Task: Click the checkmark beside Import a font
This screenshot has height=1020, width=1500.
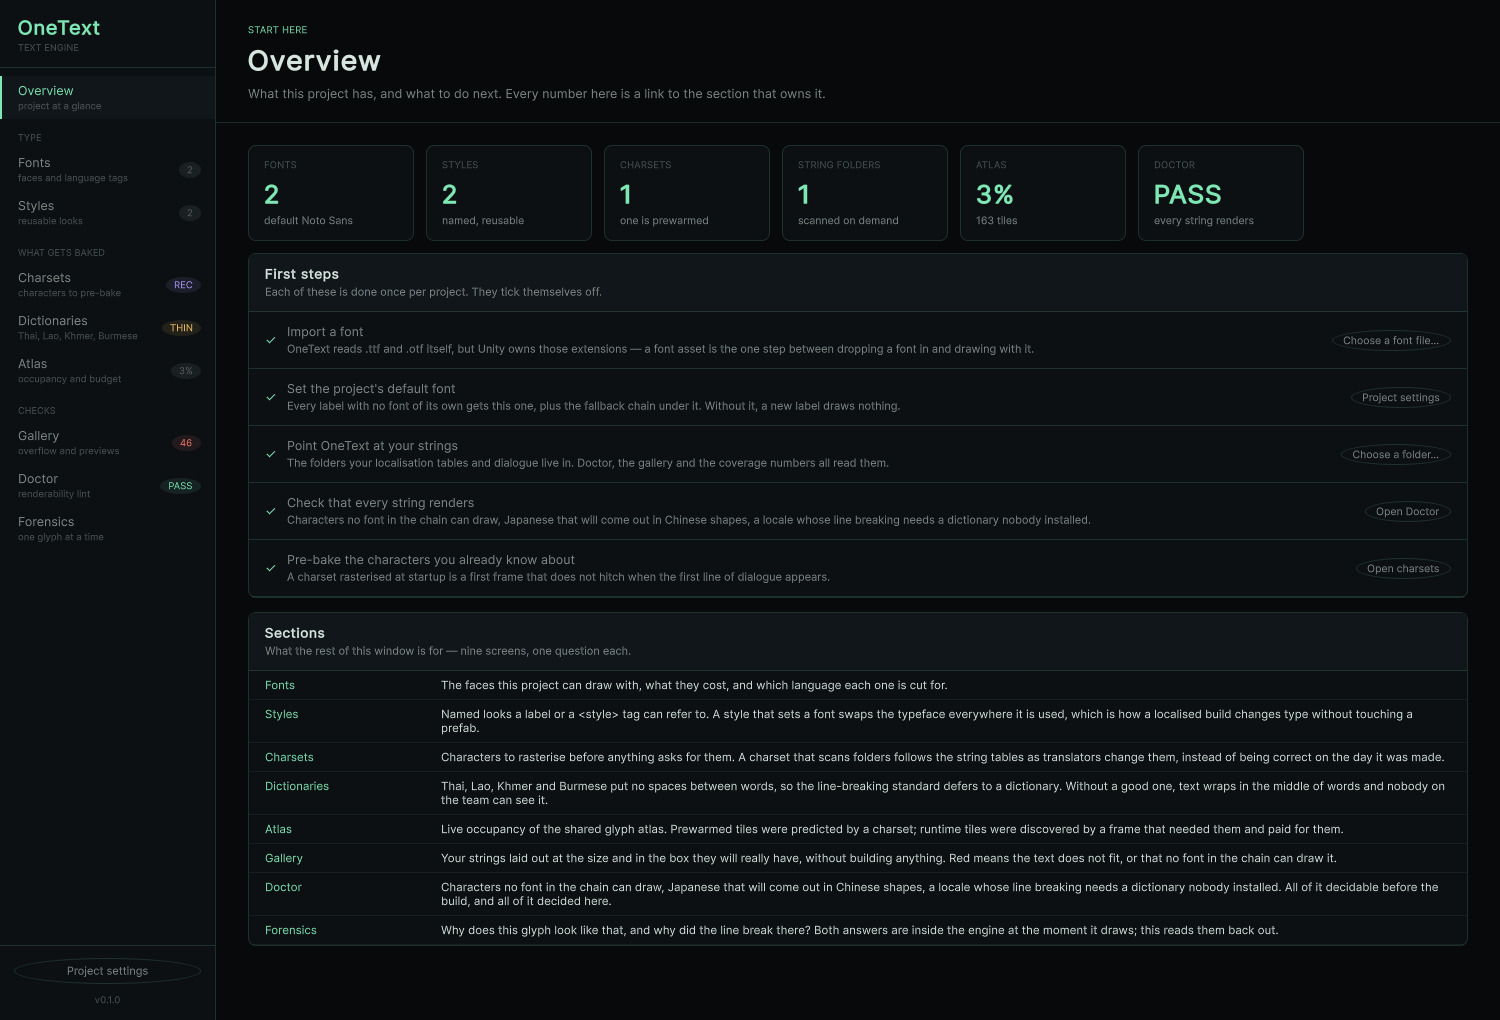Action: coord(271,340)
